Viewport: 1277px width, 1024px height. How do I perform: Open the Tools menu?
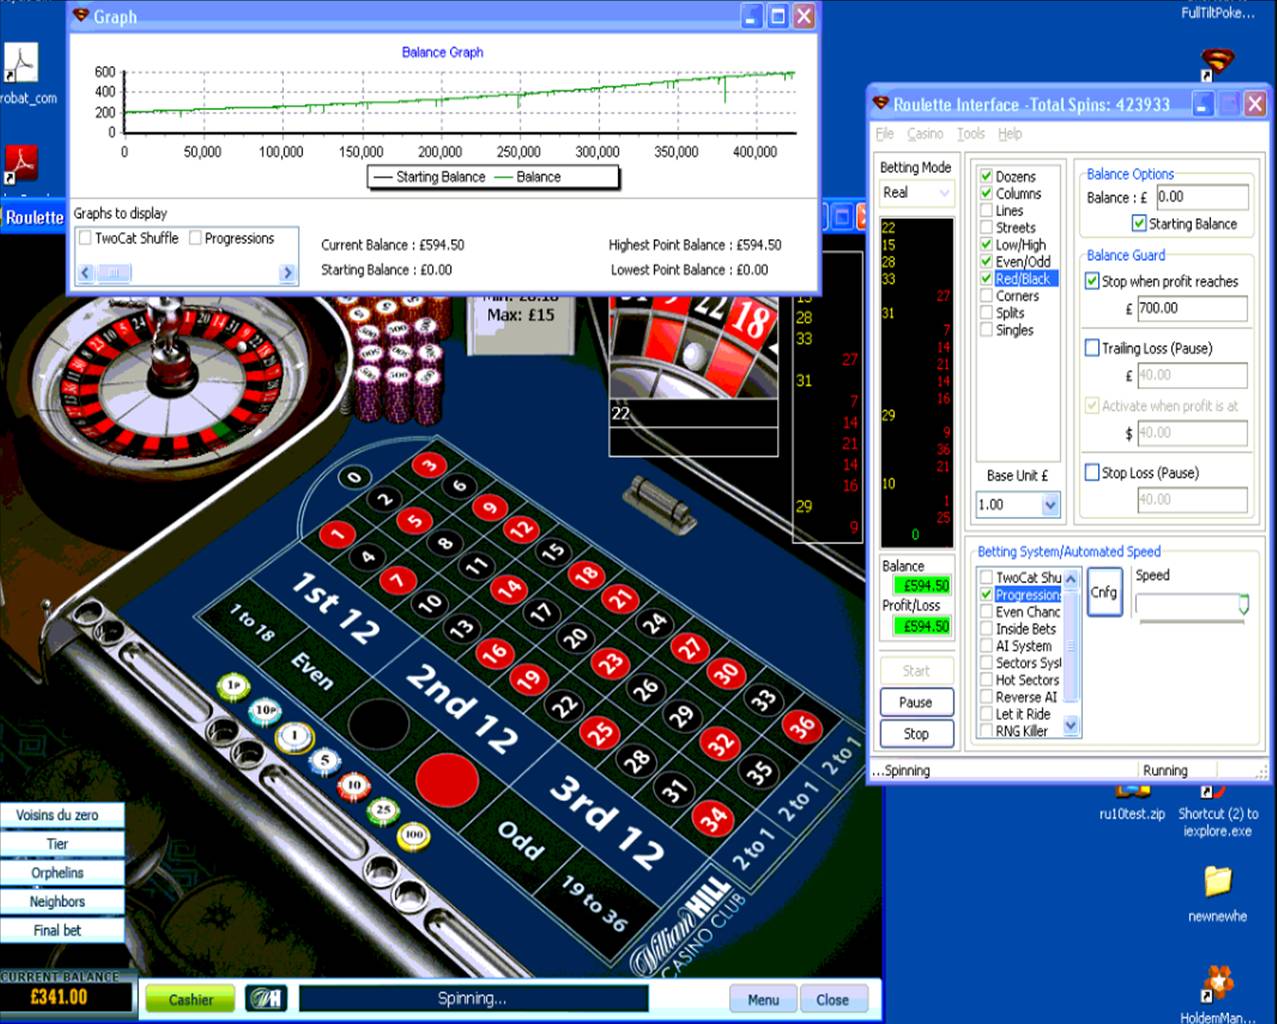pos(970,133)
